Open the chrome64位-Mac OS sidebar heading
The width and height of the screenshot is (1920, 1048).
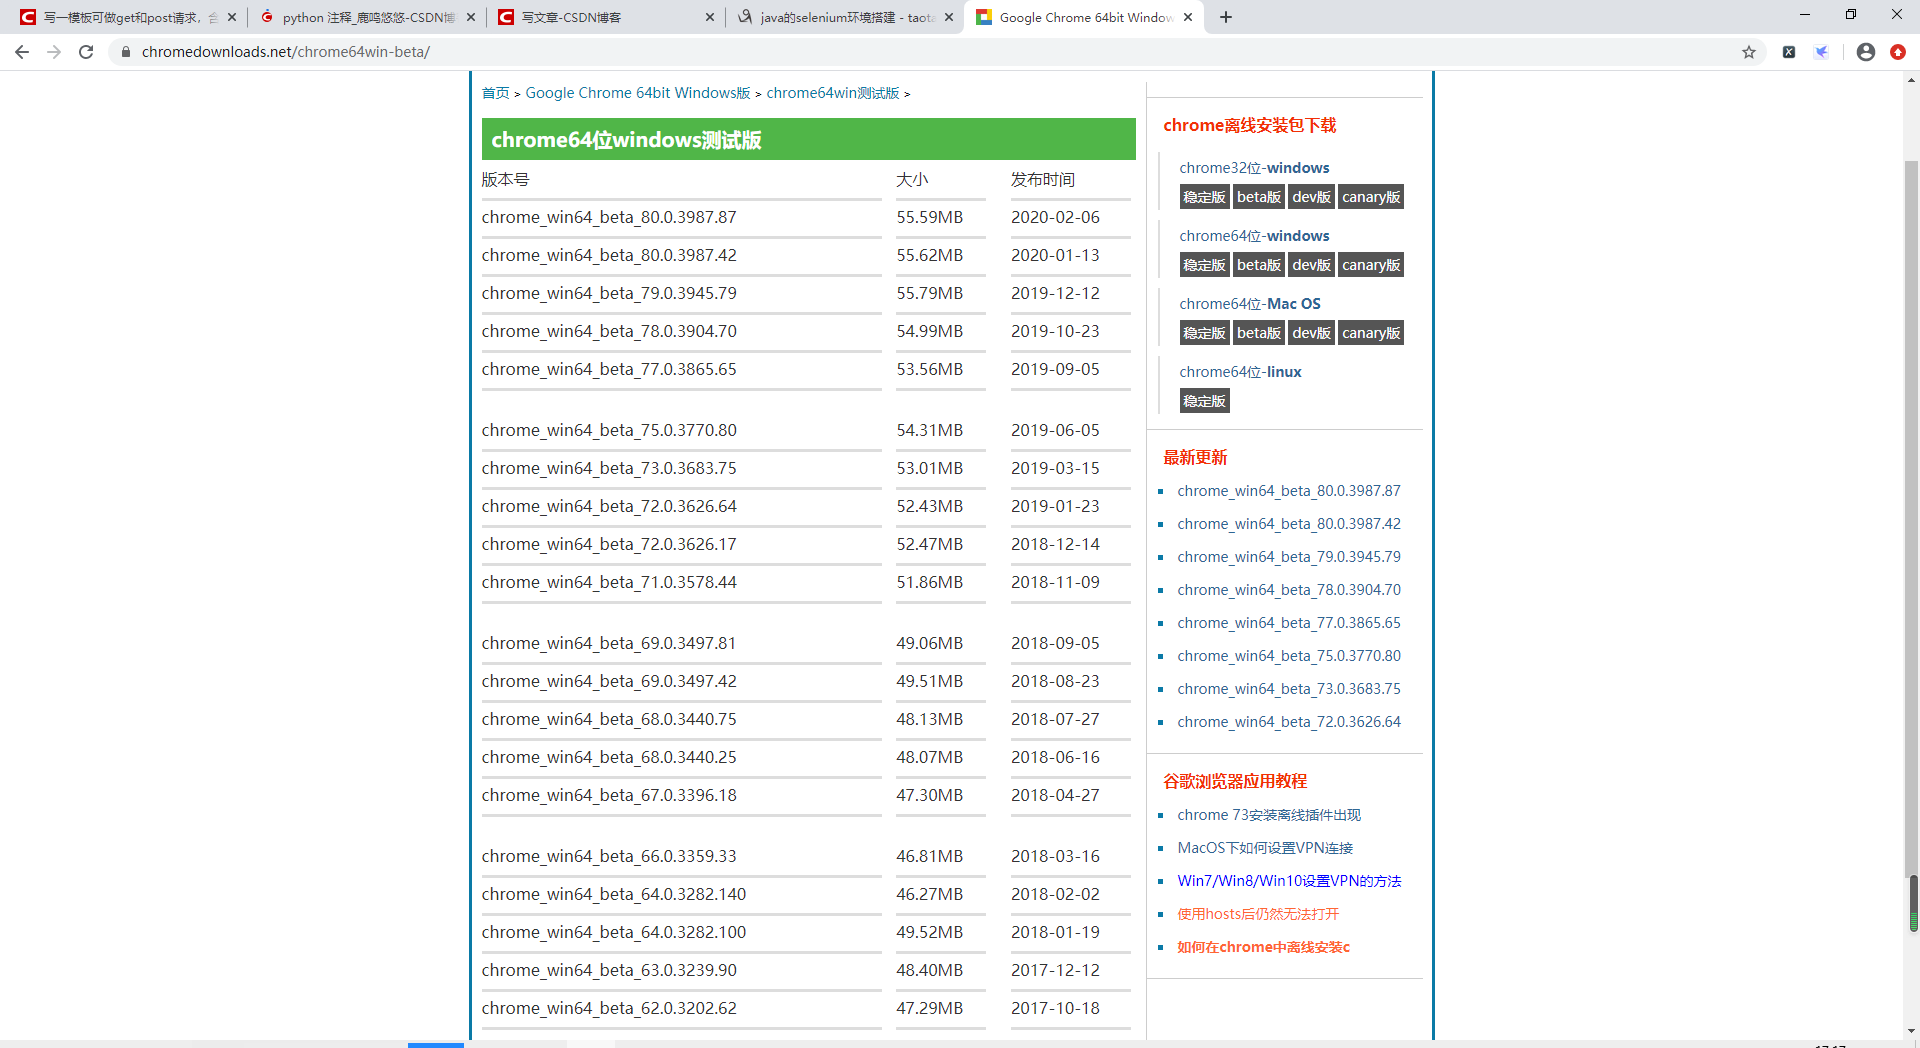click(x=1250, y=304)
